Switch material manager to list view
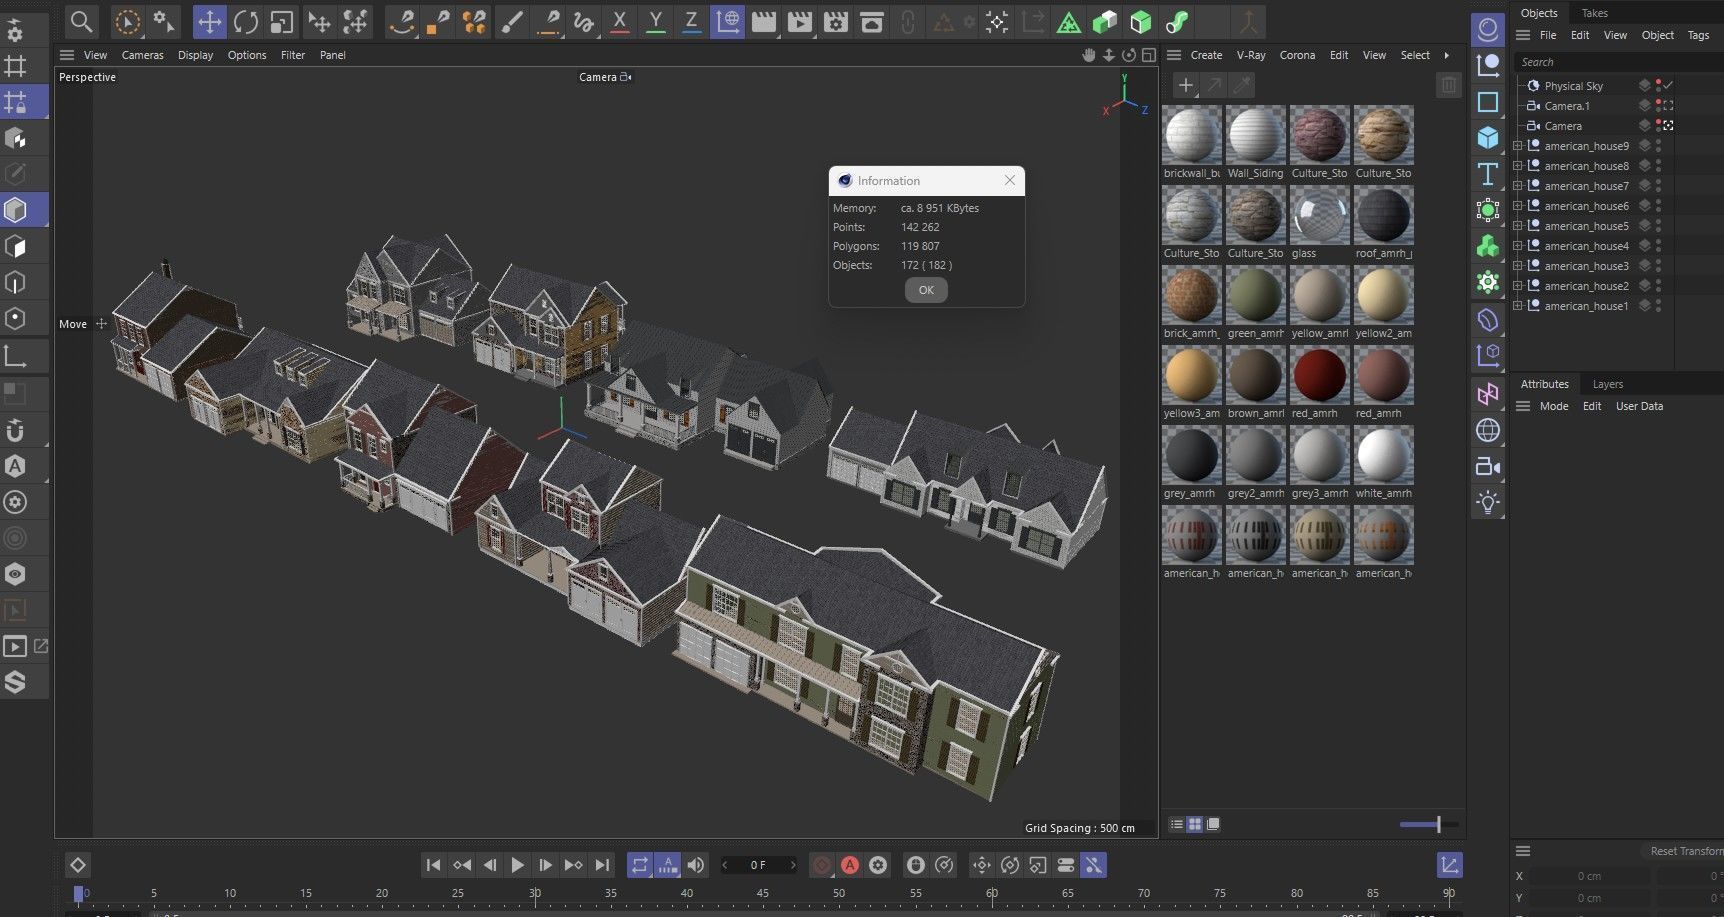The height and width of the screenshot is (917, 1724). click(x=1177, y=825)
